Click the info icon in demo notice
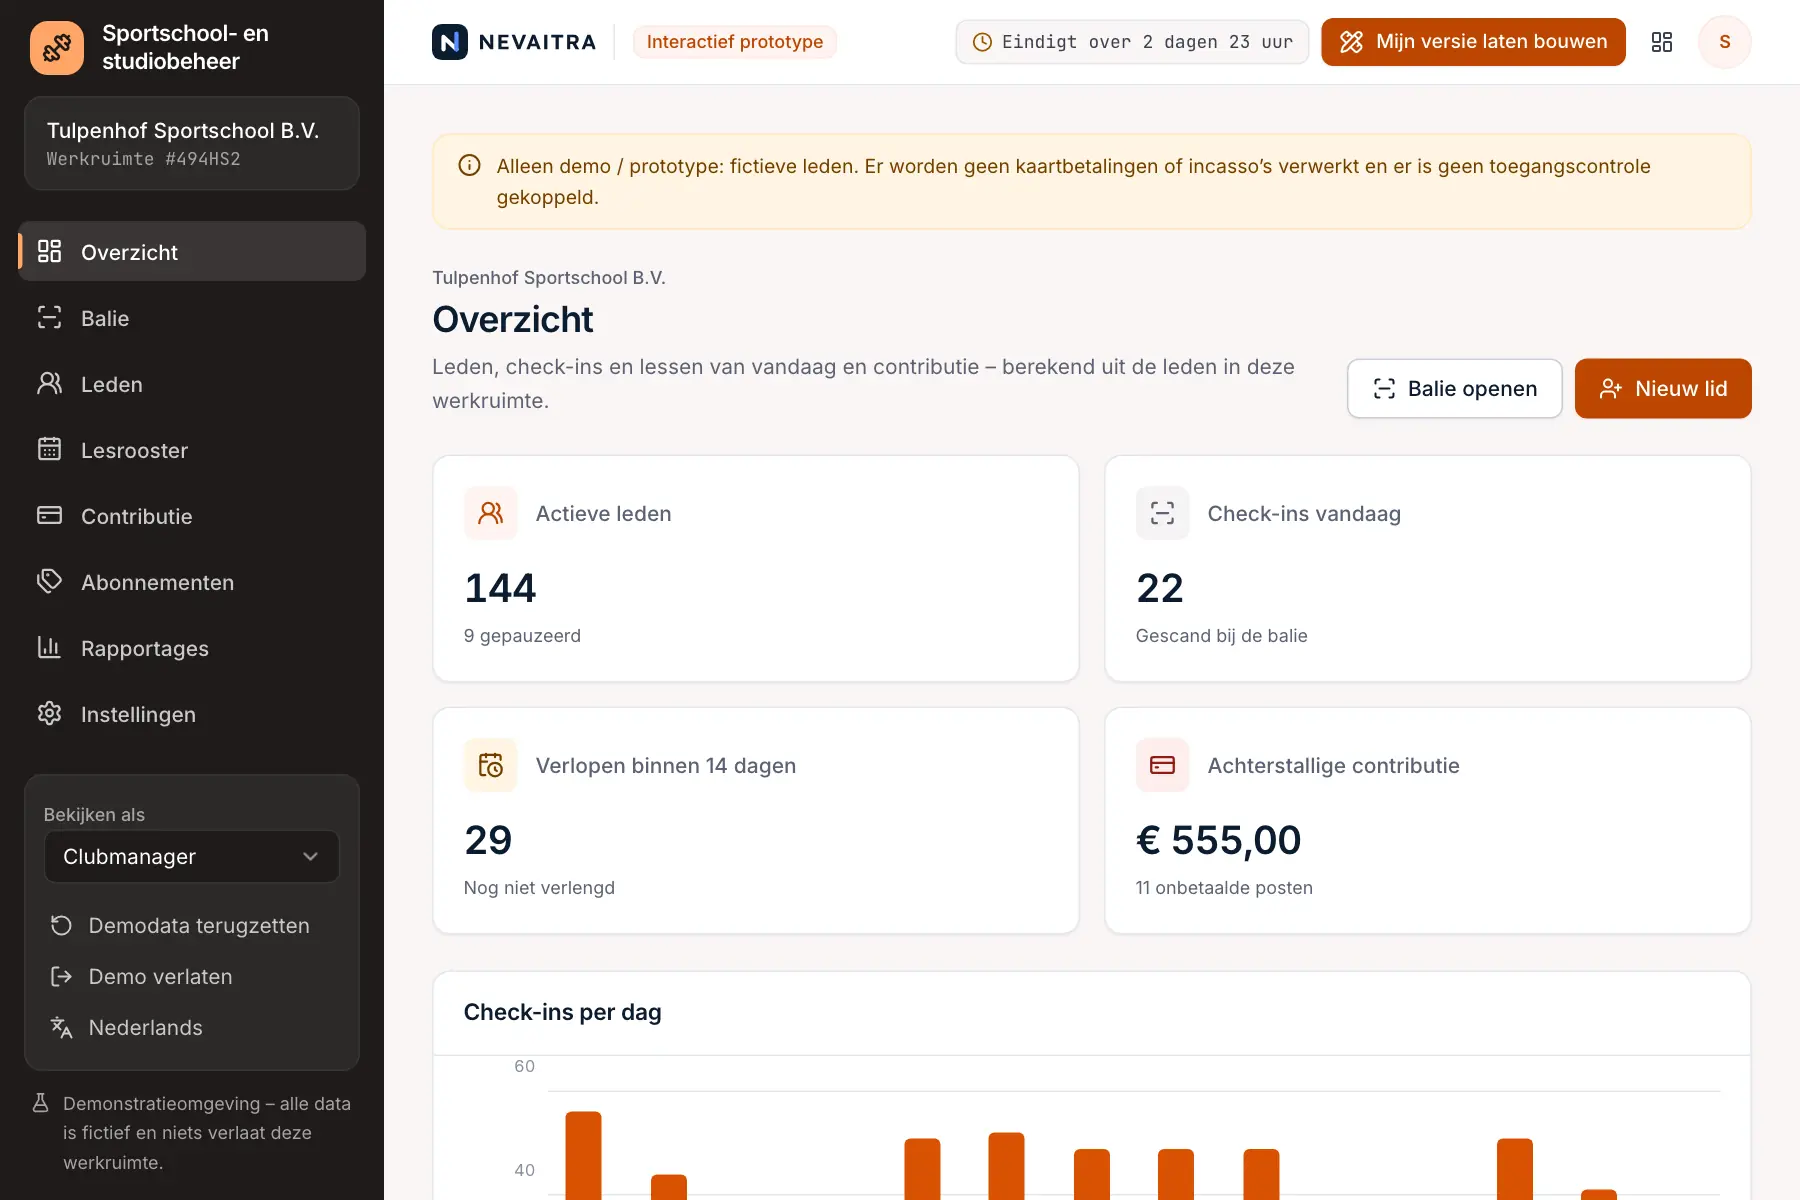This screenshot has width=1800, height=1200. (x=469, y=166)
